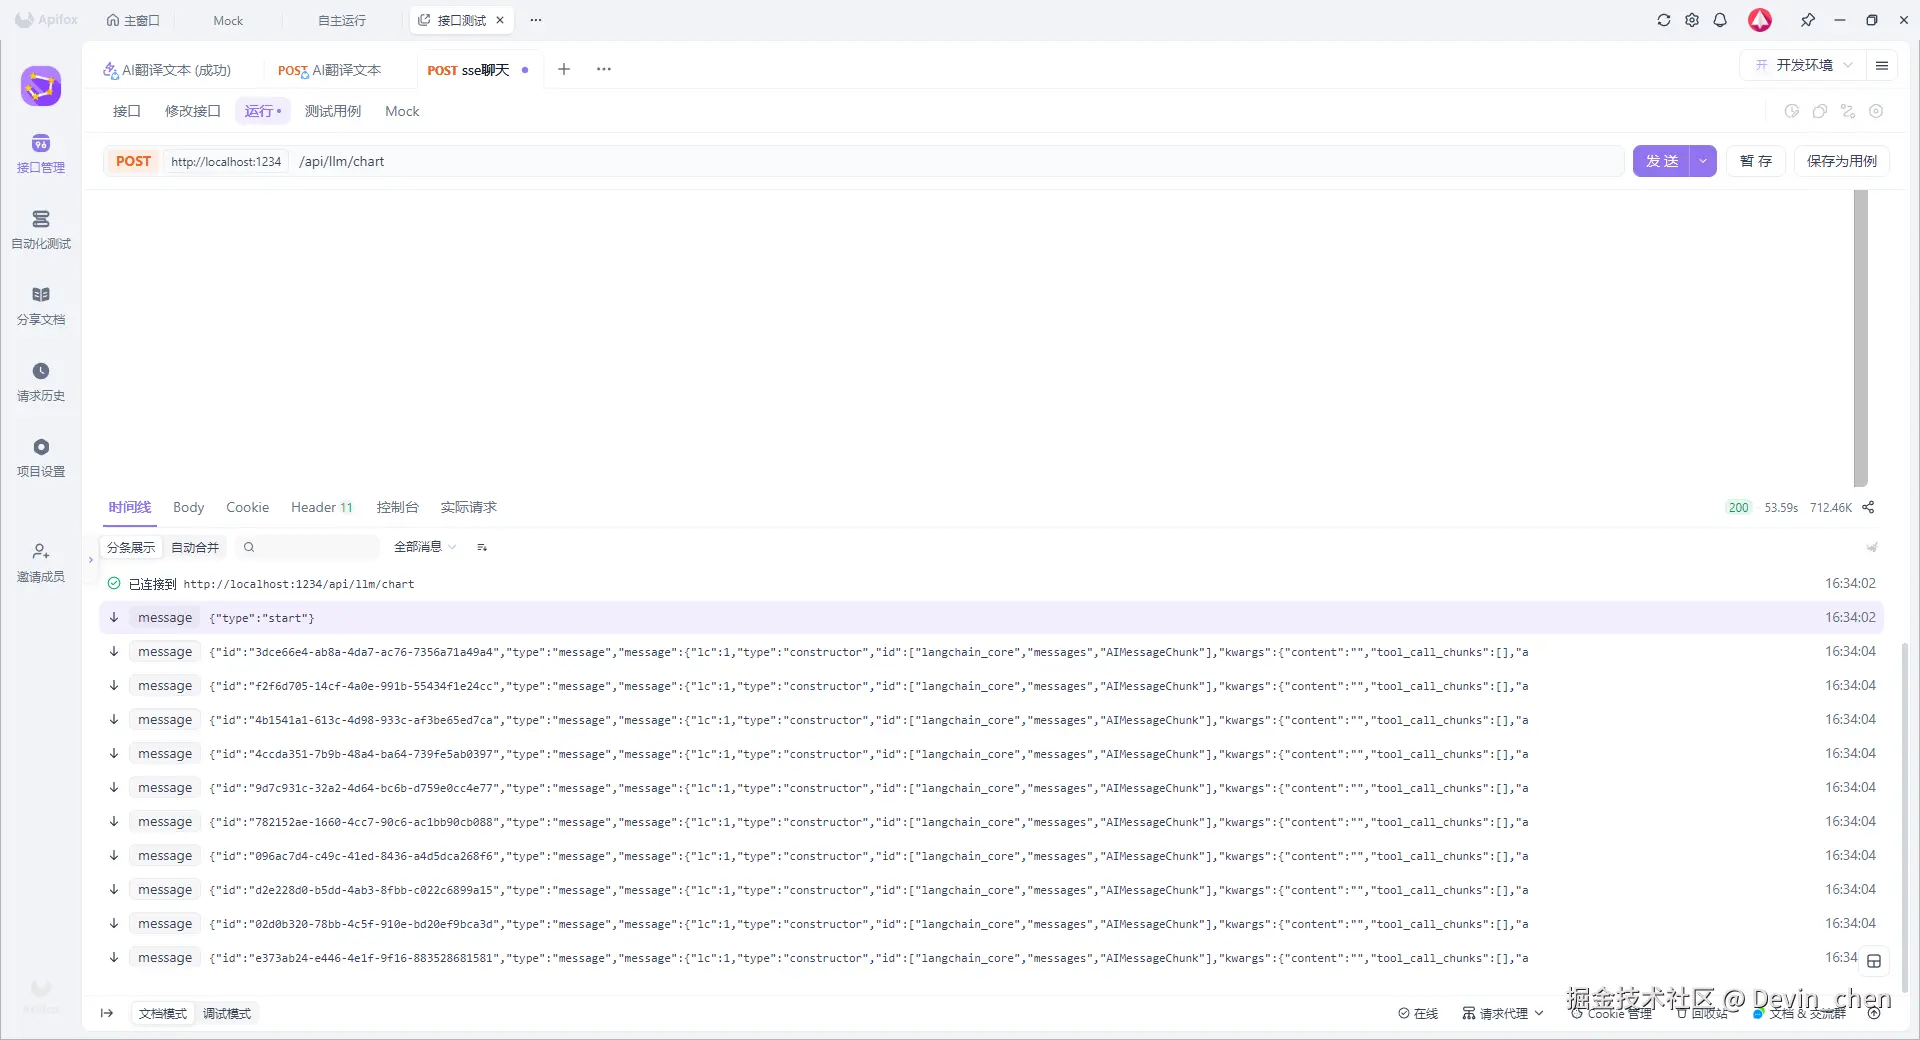This screenshot has width=1920, height=1040.
Task: Go to 主窗口 home
Action: coord(133,20)
